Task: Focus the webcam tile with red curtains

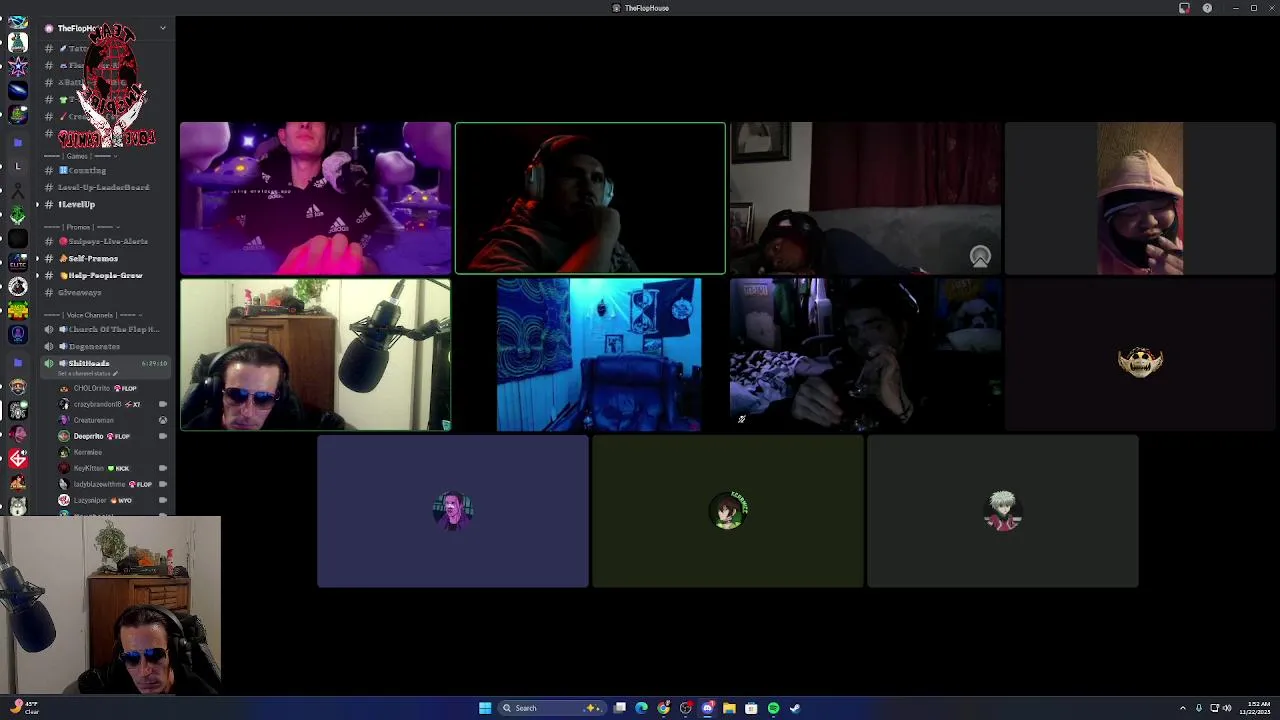Action: coord(865,198)
